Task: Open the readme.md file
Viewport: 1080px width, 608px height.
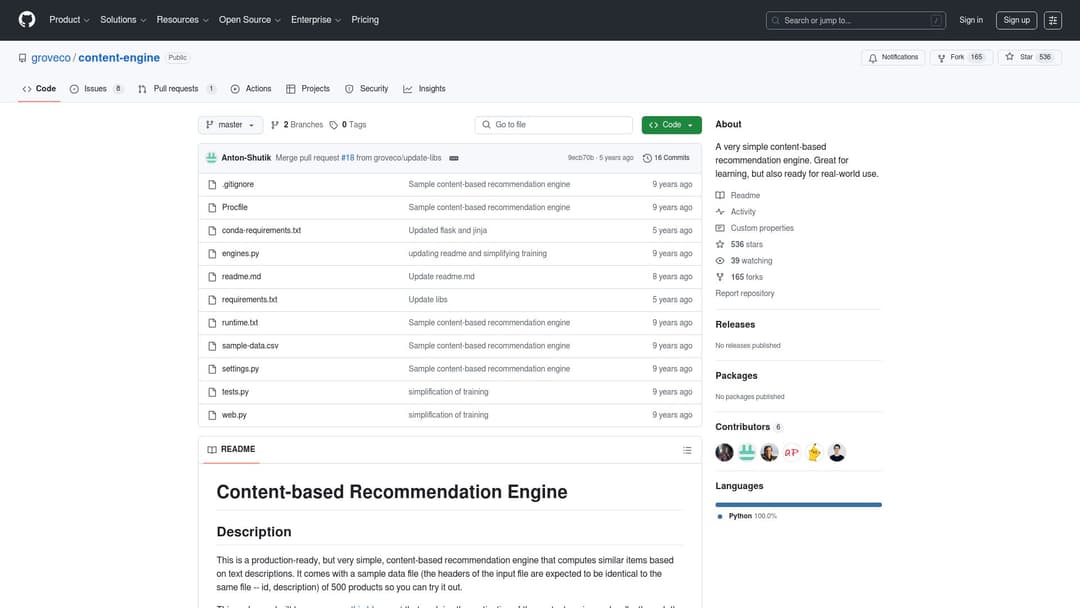Action: click(x=241, y=277)
